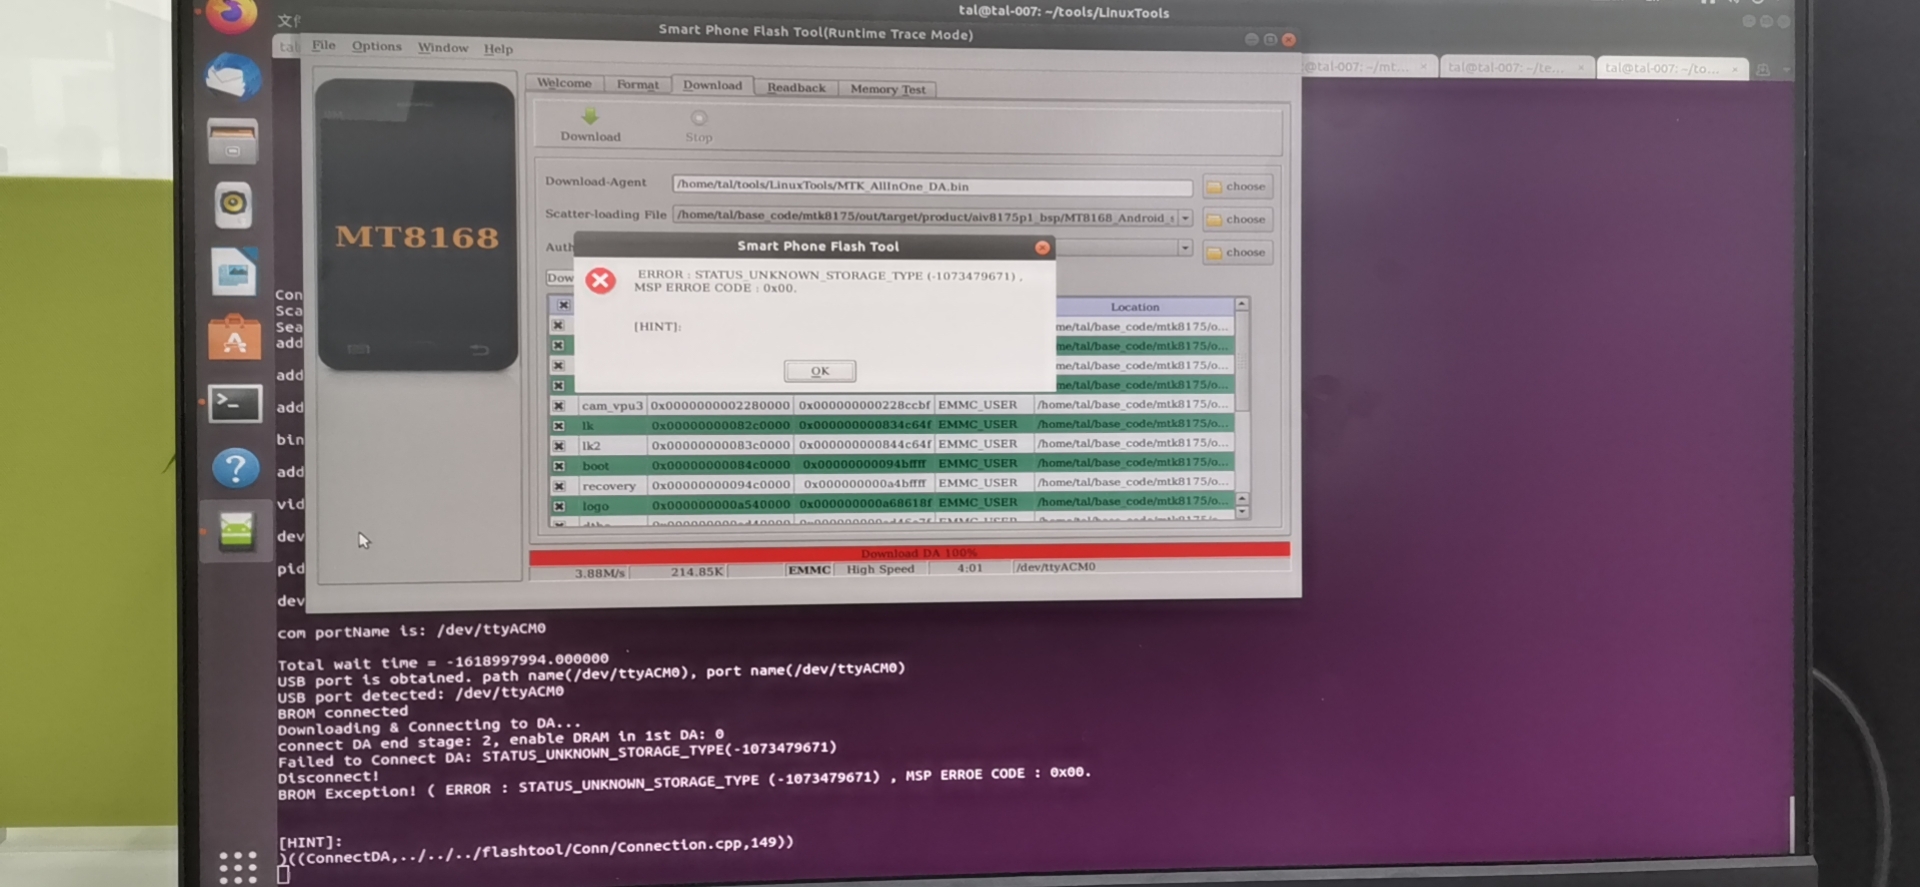1920x887 pixels.
Task: Click begin address 0x00000000082c0000 cell
Action: [x=720, y=425]
